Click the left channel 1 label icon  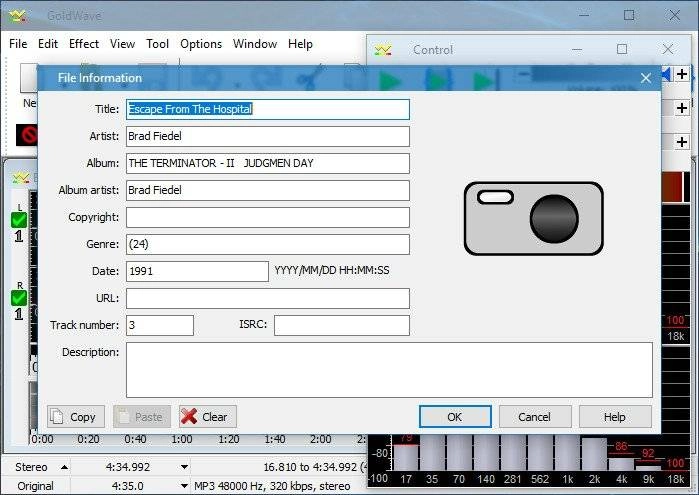(18, 236)
